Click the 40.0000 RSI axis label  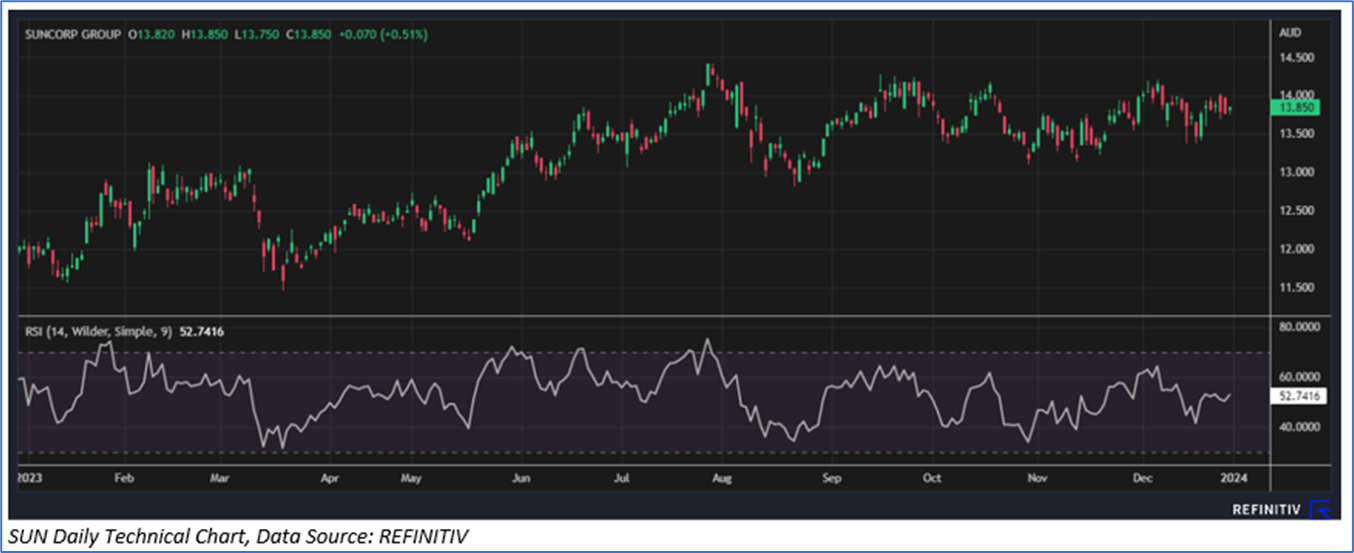tap(1298, 427)
